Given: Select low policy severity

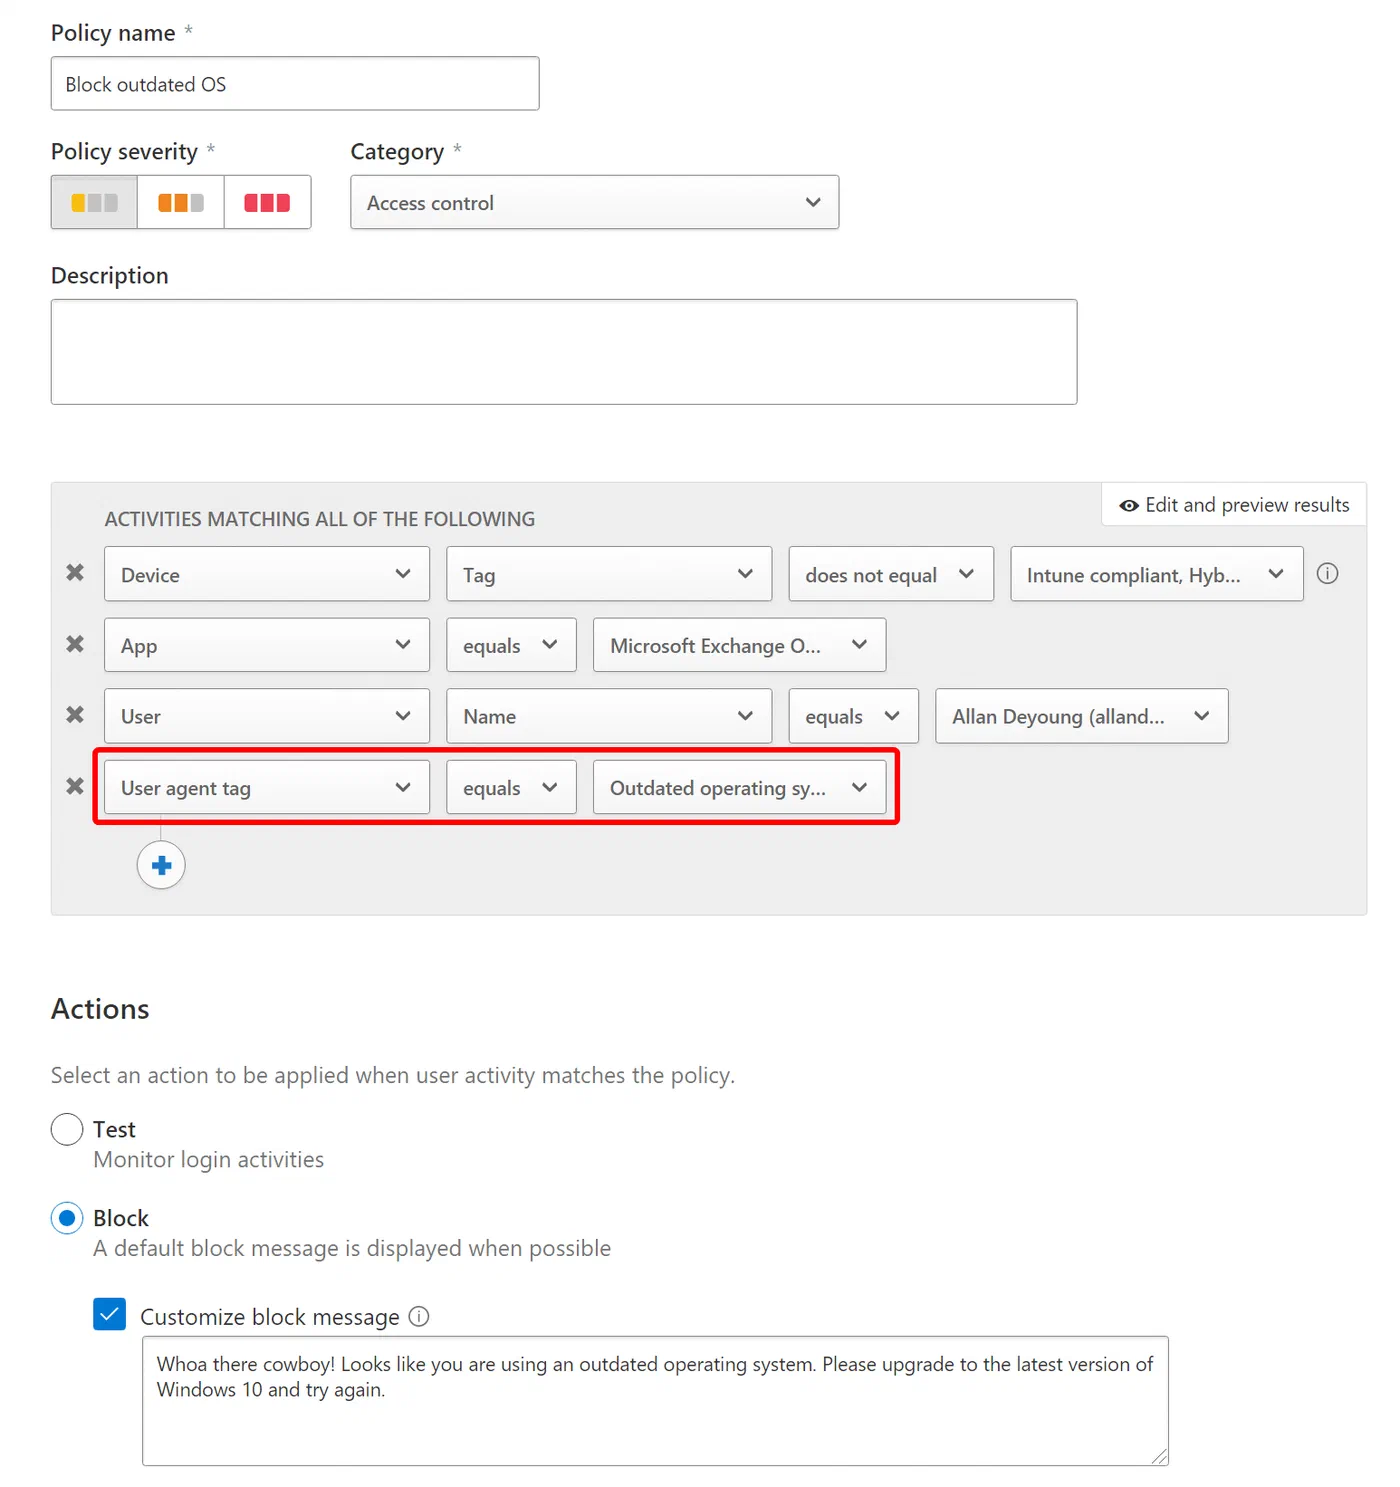Looking at the screenshot, I should point(94,202).
